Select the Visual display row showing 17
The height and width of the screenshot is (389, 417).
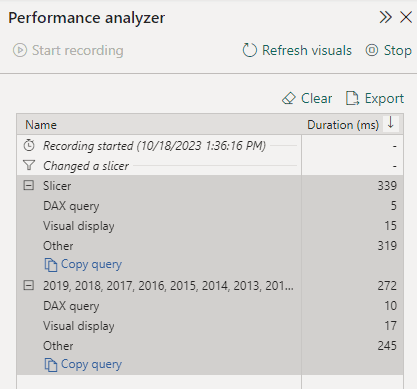210,326
